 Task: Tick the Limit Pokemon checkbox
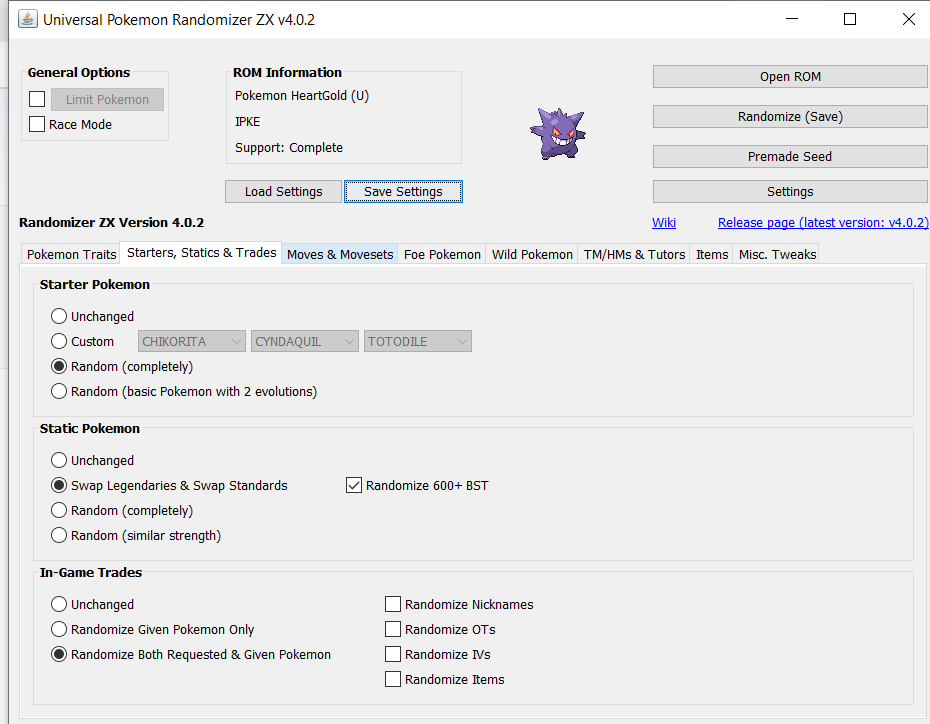tap(37, 99)
